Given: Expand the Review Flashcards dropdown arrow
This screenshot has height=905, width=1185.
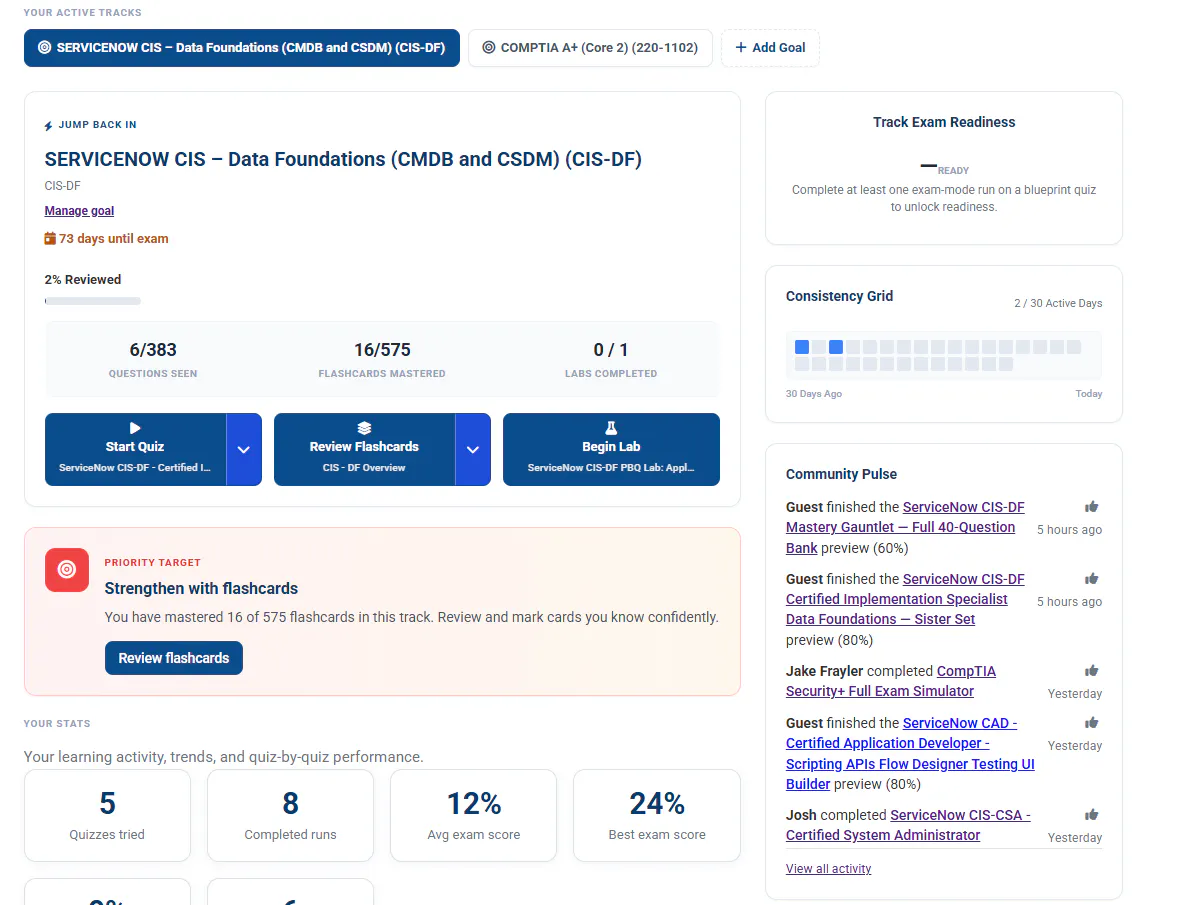Looking at the screenshot, I should coord(473,449).
